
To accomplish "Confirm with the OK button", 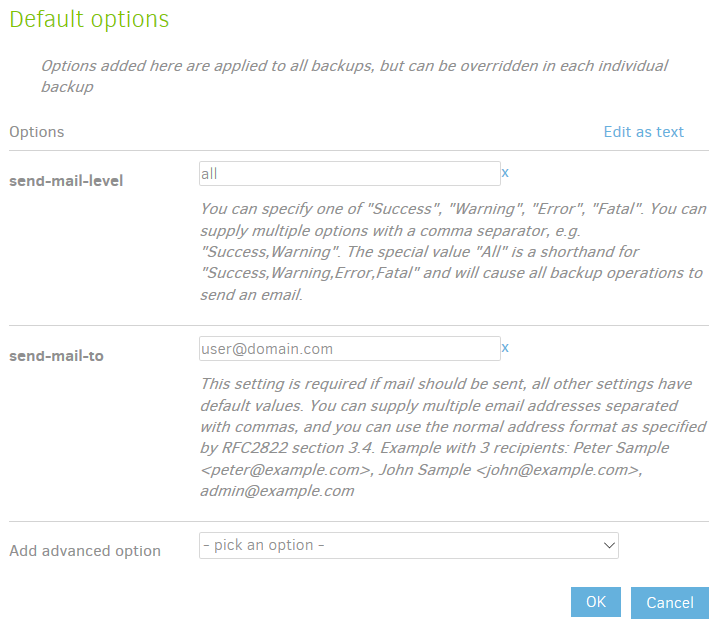I will click(x=596, y=602).
